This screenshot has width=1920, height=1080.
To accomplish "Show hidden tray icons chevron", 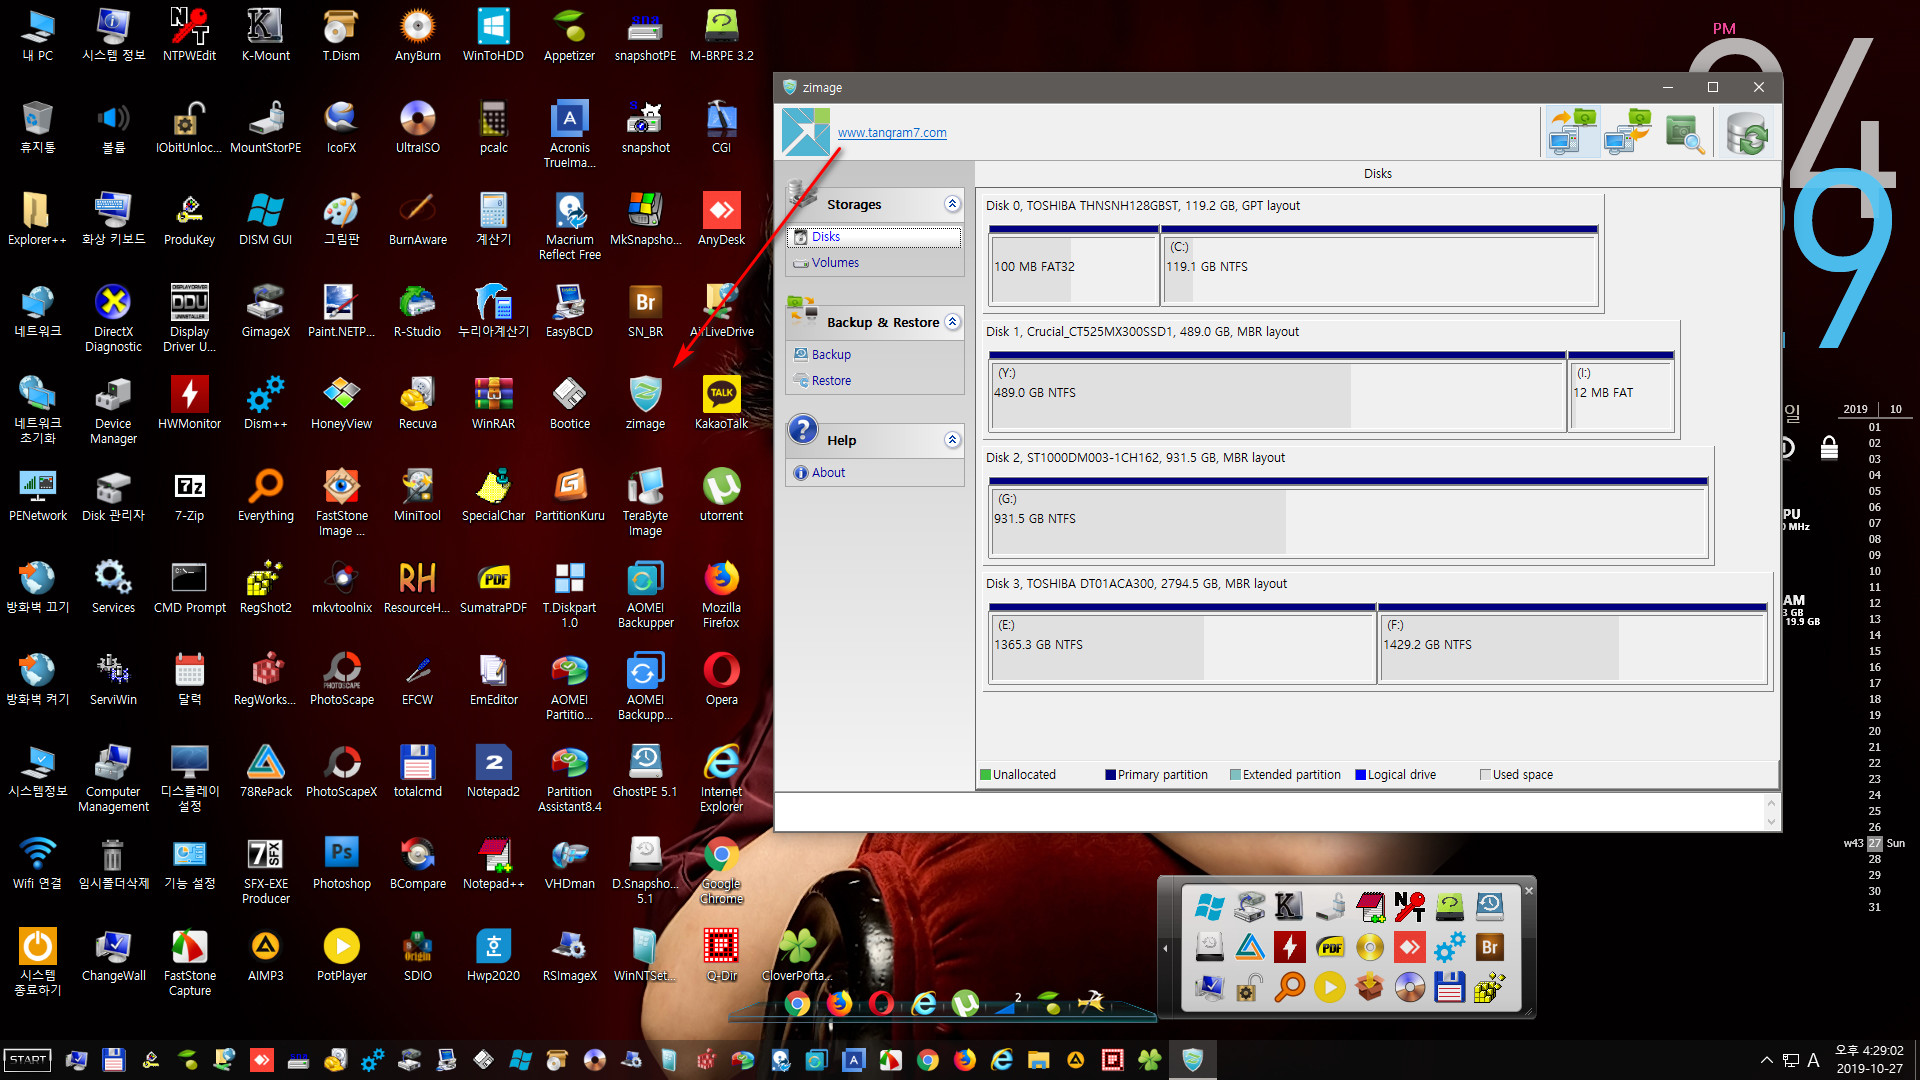I will [x=1766, y=1060].
